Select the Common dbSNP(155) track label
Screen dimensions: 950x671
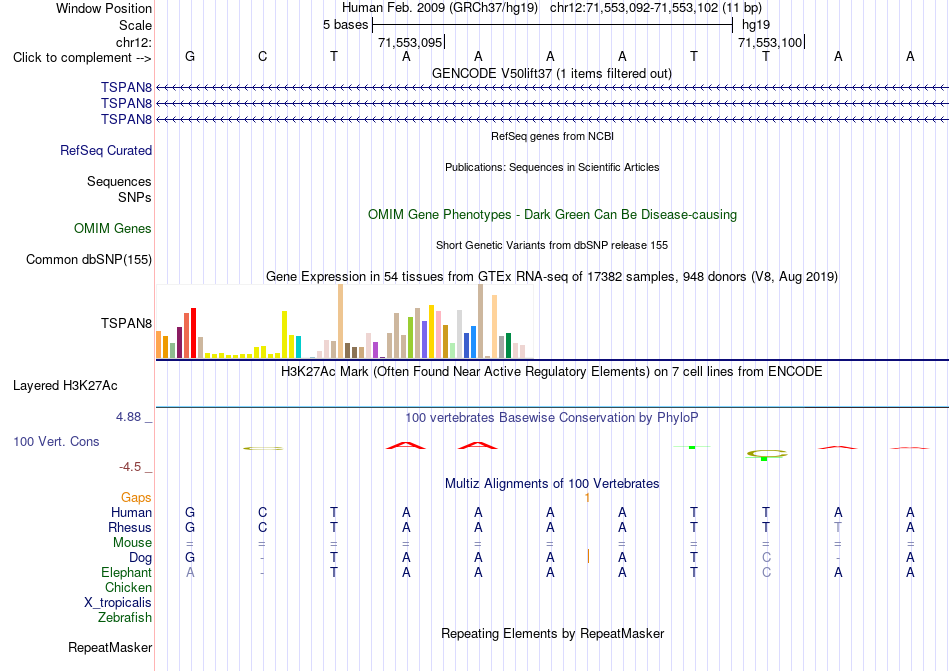tap(88, 259)
